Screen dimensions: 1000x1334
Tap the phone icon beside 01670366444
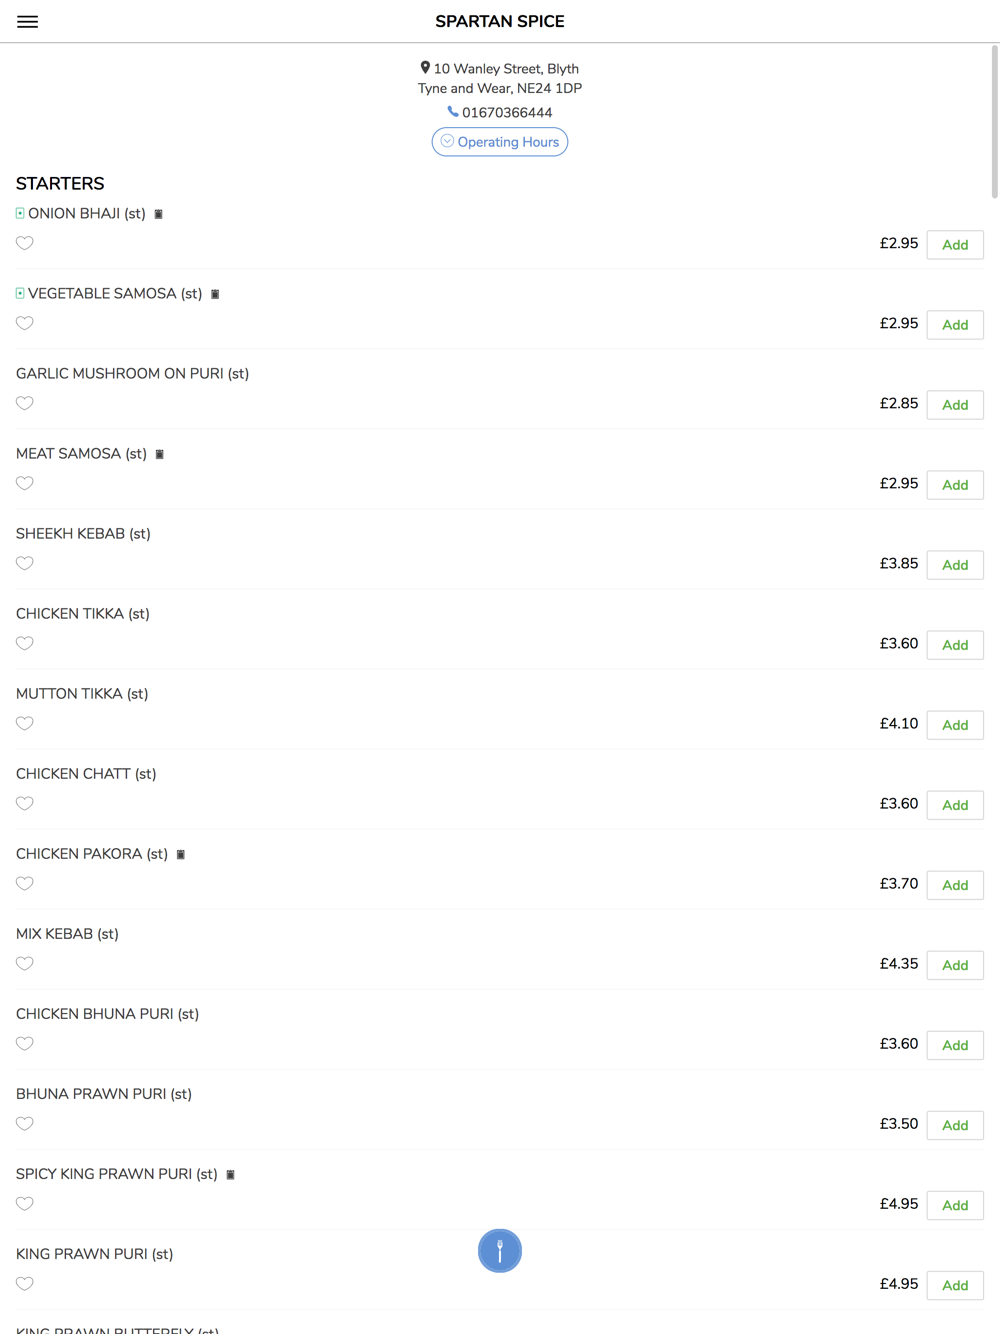[453, 112]
